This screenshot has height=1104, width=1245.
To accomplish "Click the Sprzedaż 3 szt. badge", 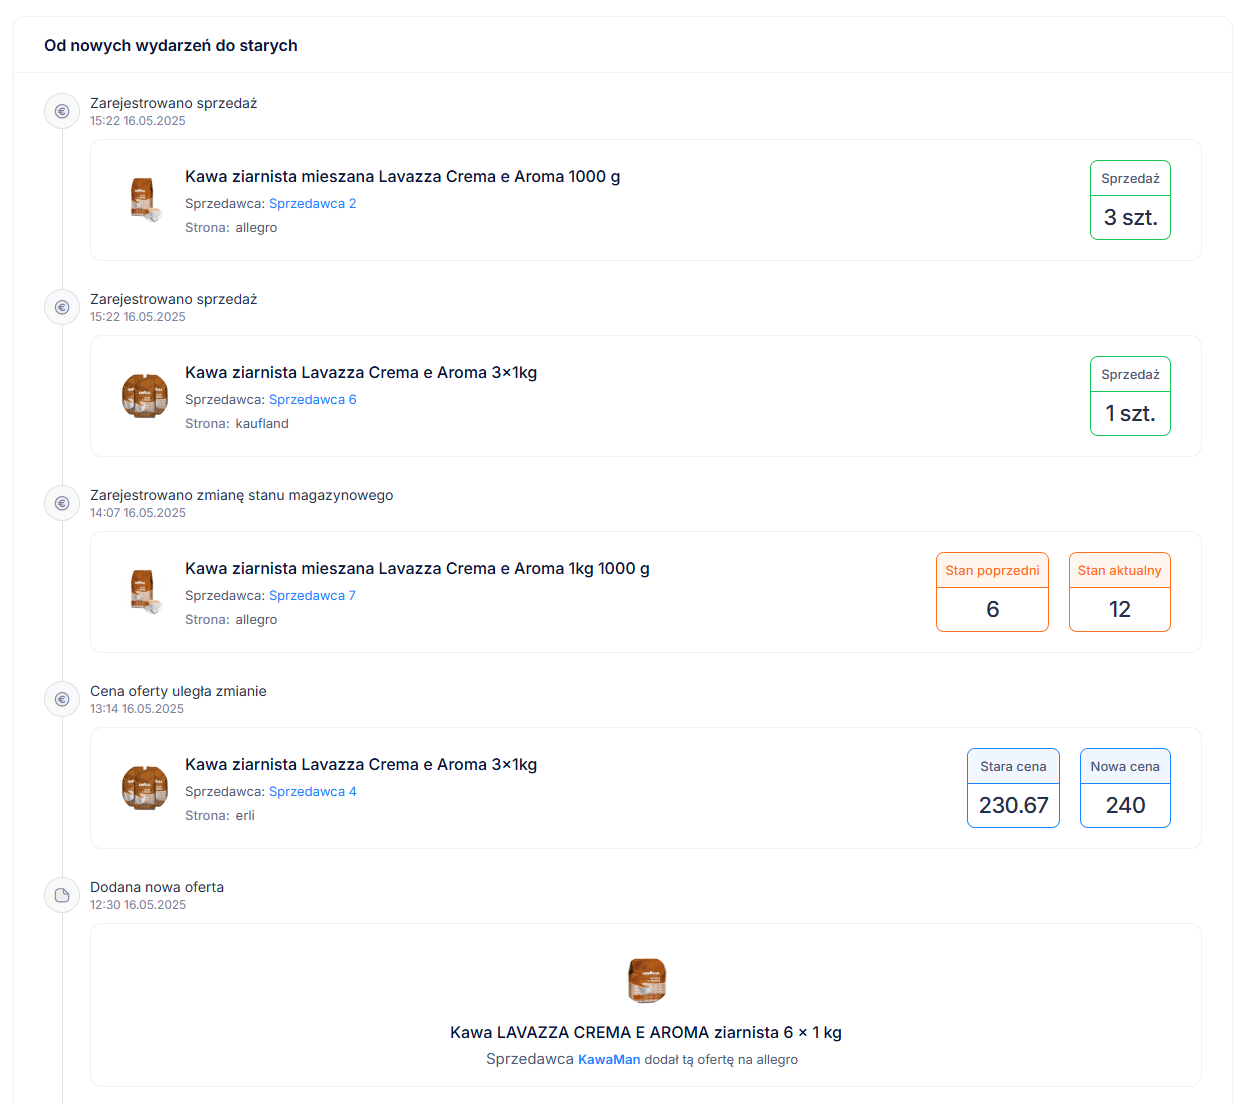I will [x=1130, y=200].
